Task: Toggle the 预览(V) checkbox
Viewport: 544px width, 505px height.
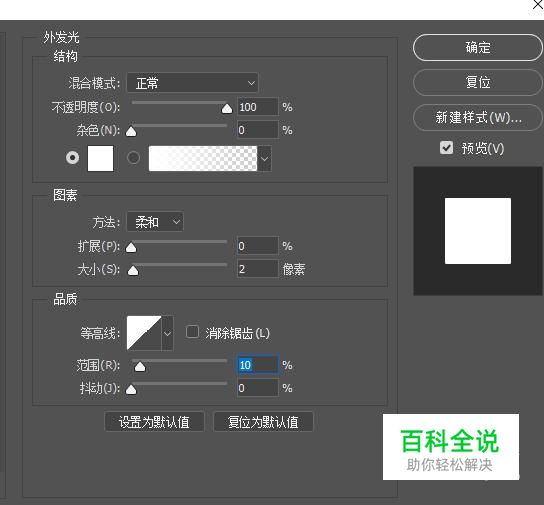Action: (446, 148)
